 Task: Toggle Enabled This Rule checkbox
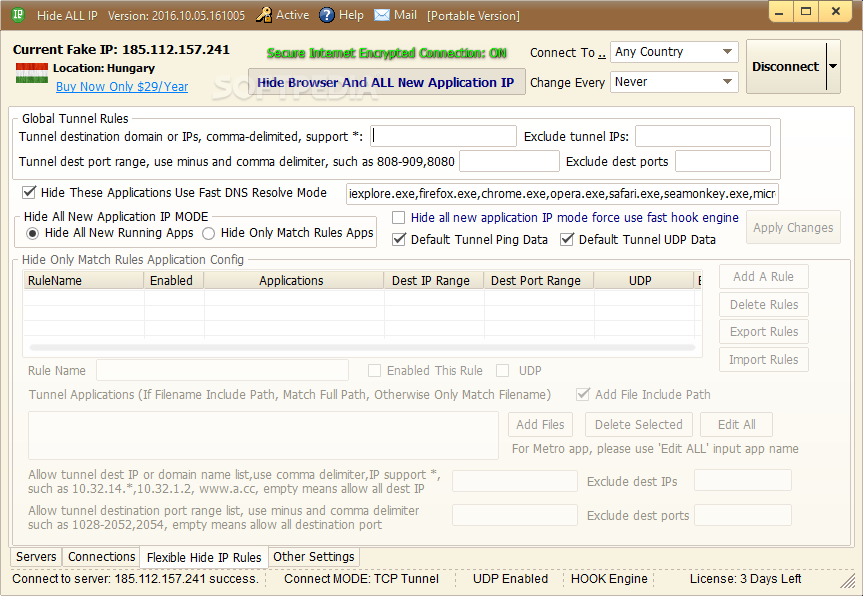pos(374,371)
